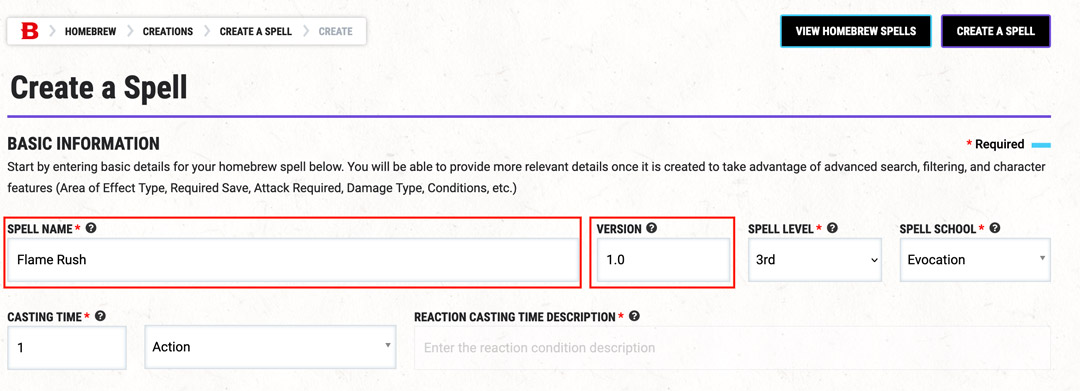
Task: Click the Casting Time number field
Action: pyautogui.click(x=67, y=347)
